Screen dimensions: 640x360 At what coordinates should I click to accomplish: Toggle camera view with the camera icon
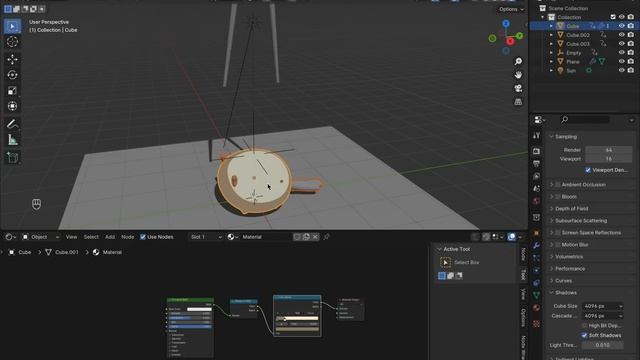click(518, 89)
